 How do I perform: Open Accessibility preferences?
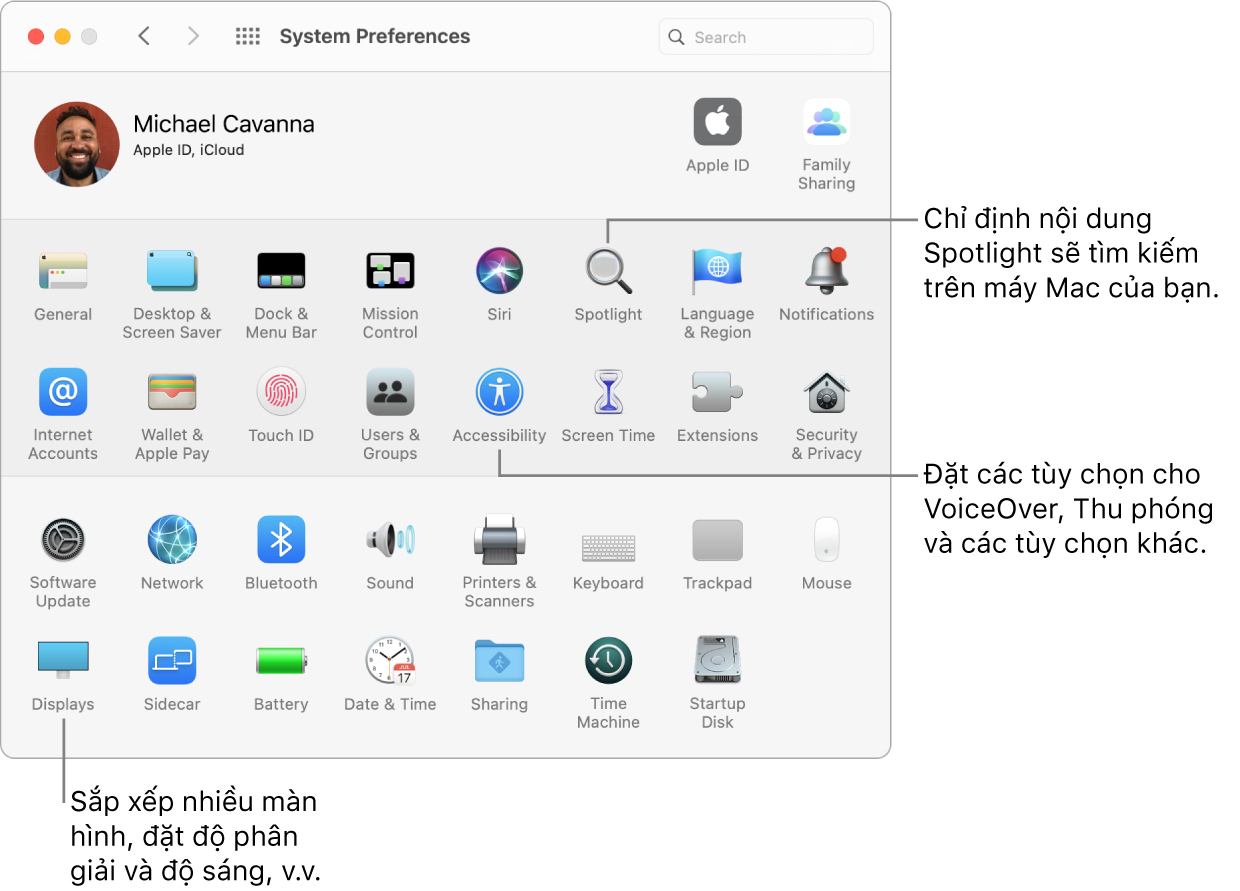[499, 392]
